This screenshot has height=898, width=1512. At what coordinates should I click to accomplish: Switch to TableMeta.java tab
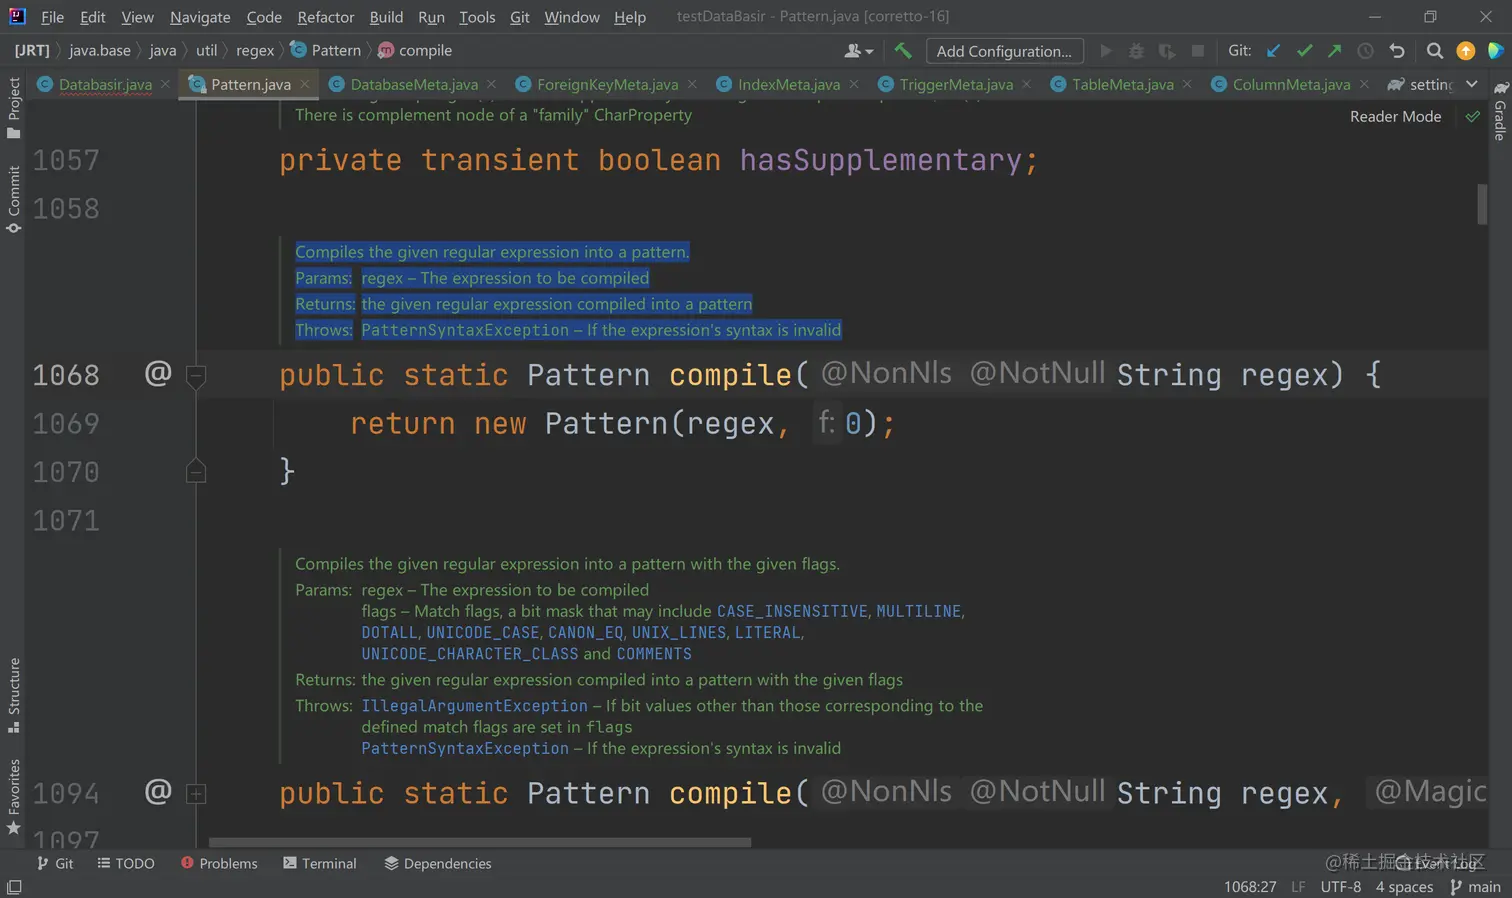[1122, 84]
